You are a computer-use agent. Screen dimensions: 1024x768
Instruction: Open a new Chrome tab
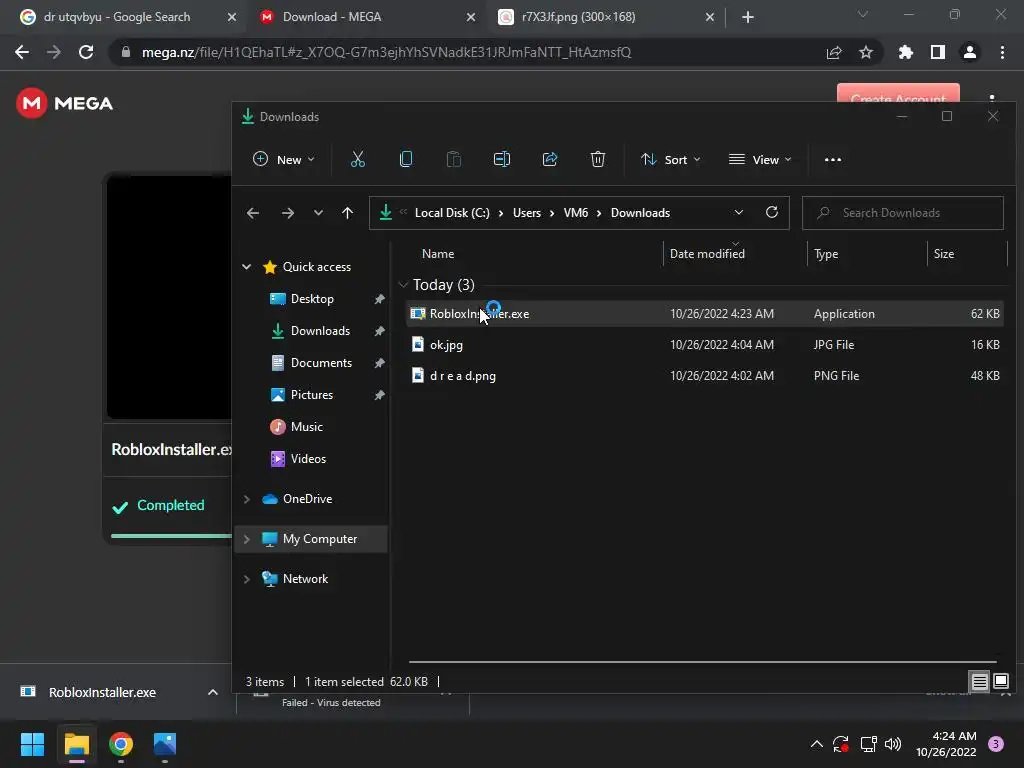click(x=748, y=17)
